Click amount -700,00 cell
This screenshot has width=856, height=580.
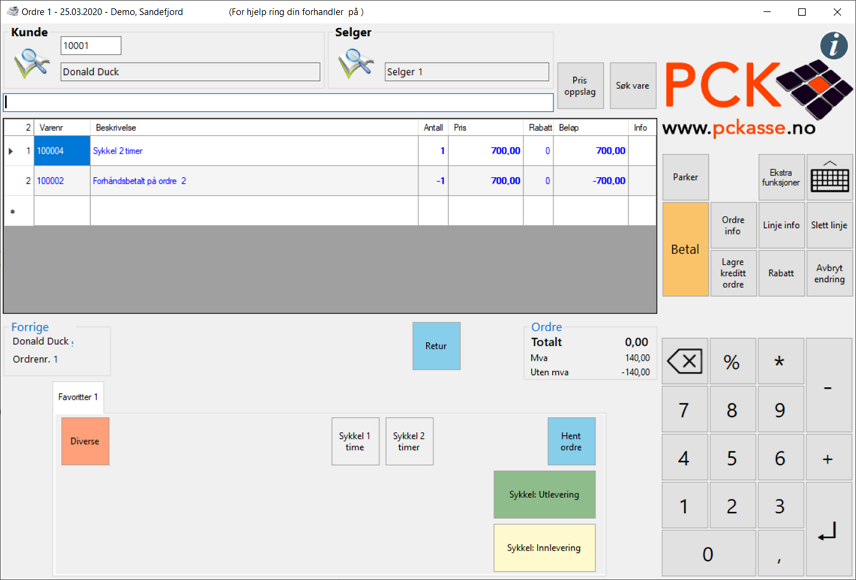591,181
